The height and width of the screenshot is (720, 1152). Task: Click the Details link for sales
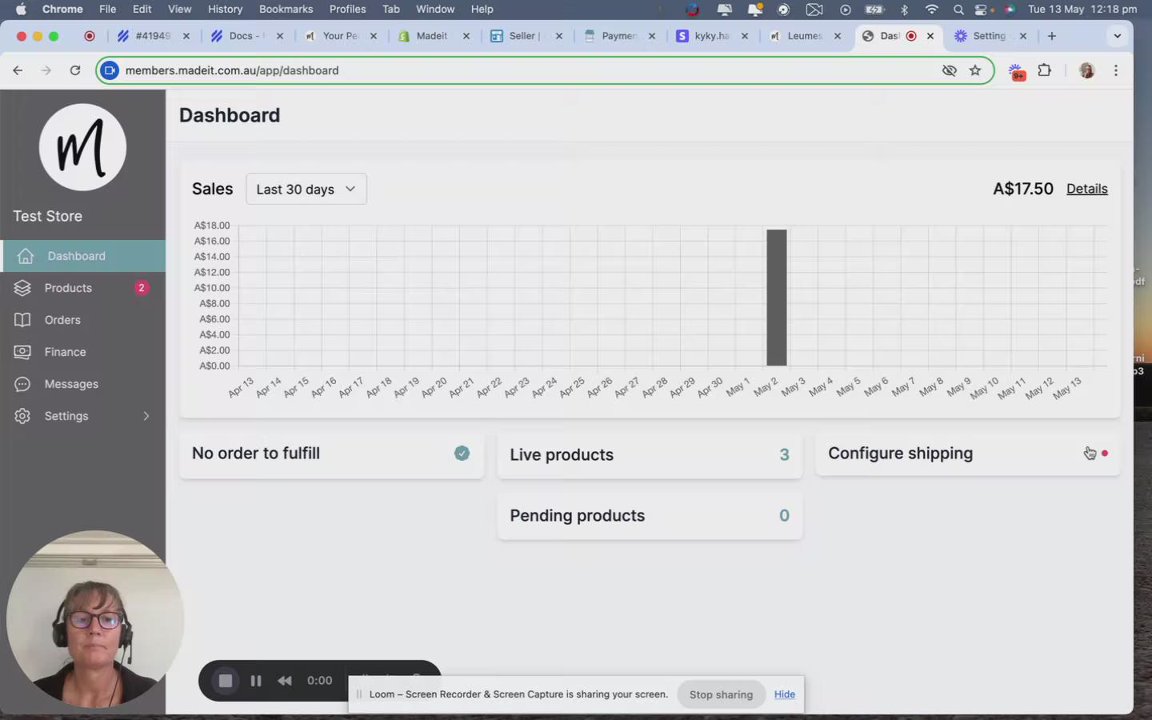[x=1087, y=189]
